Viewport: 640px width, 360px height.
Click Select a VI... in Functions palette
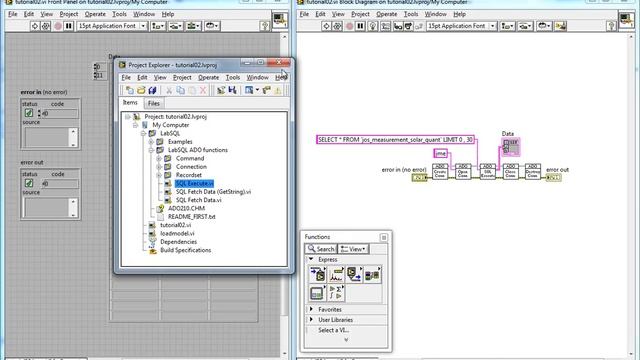click(x=333, y=330)
